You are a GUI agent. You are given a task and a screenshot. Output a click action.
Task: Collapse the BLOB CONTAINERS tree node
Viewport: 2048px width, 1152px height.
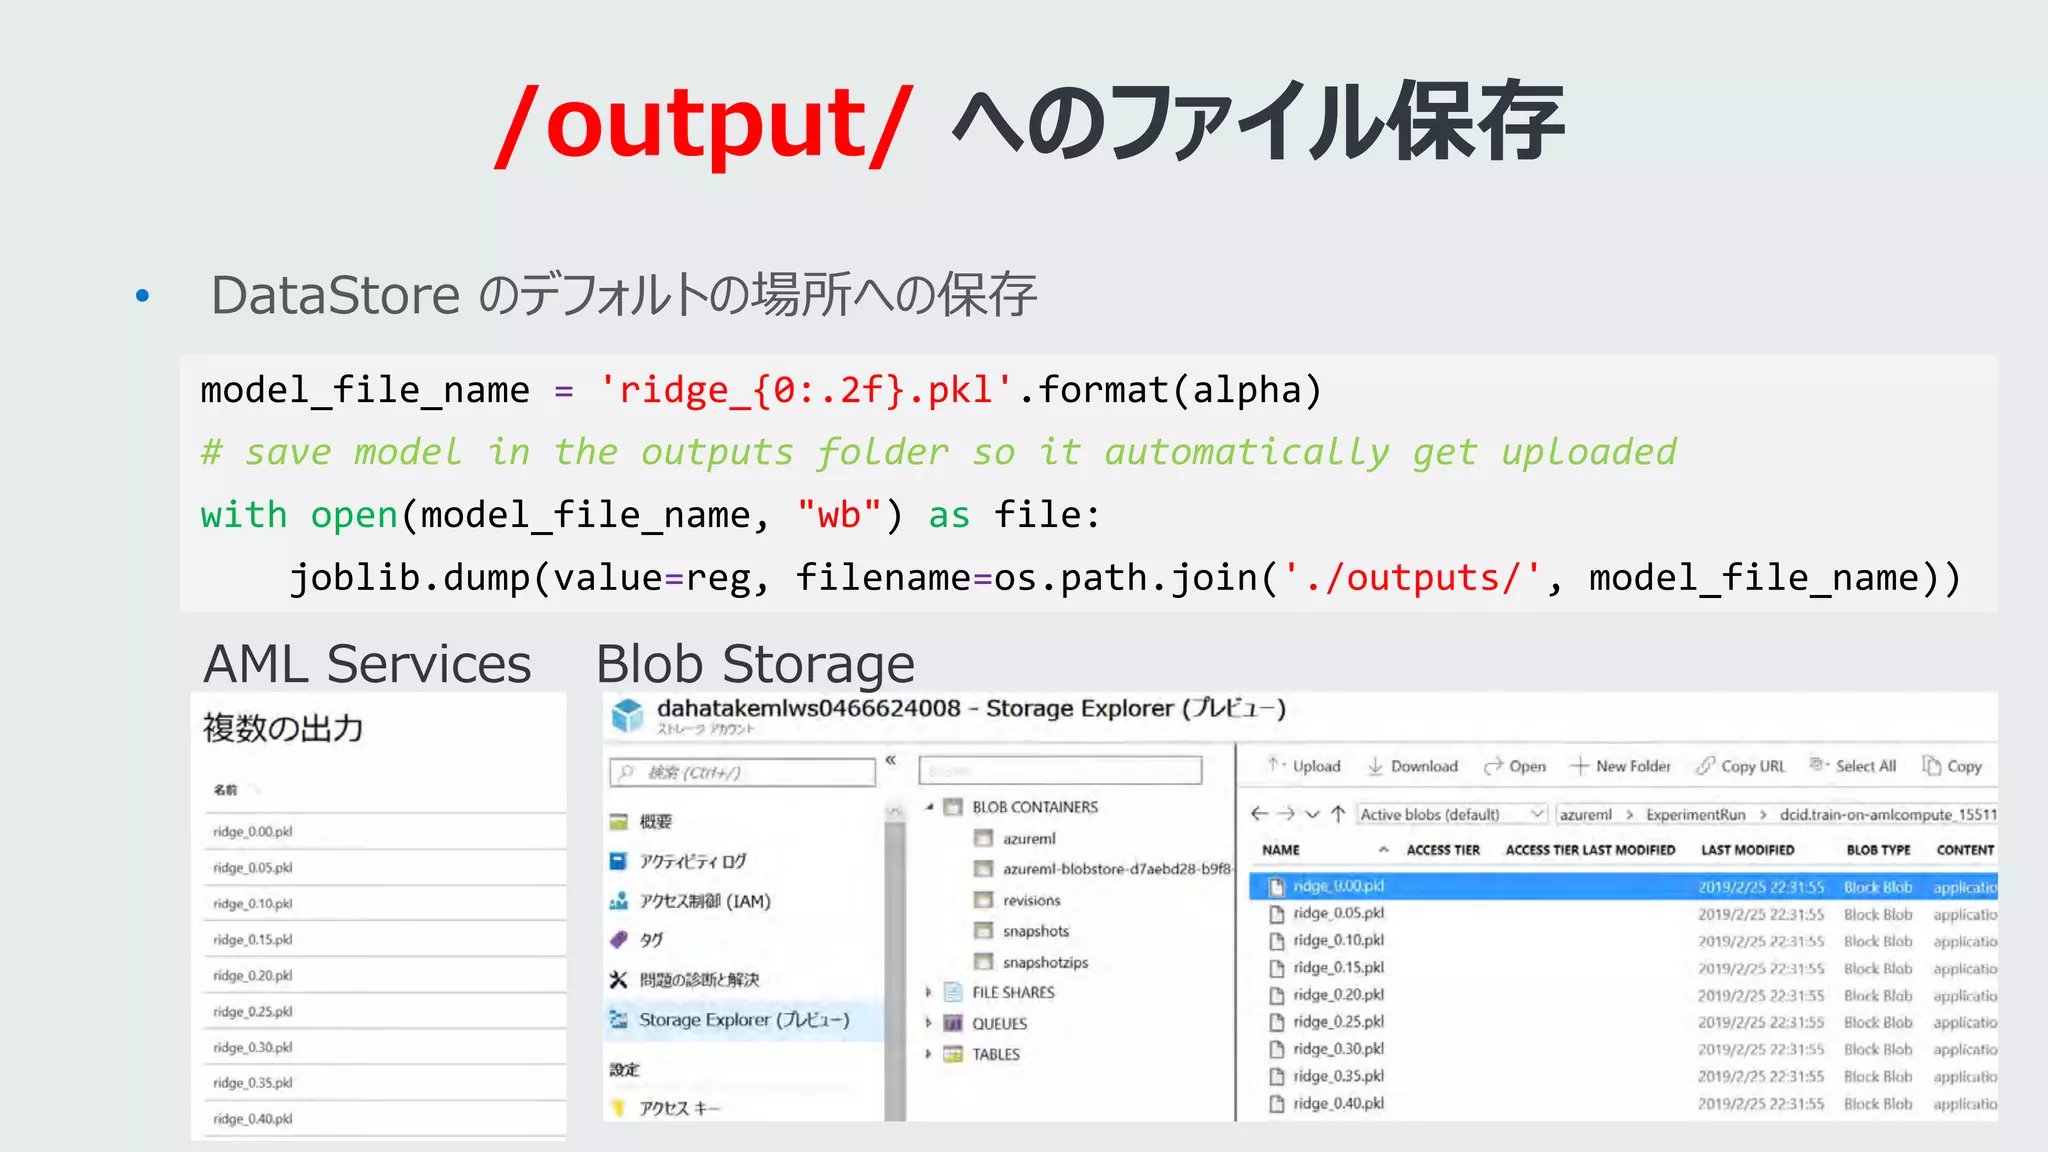tap(930, 807)
